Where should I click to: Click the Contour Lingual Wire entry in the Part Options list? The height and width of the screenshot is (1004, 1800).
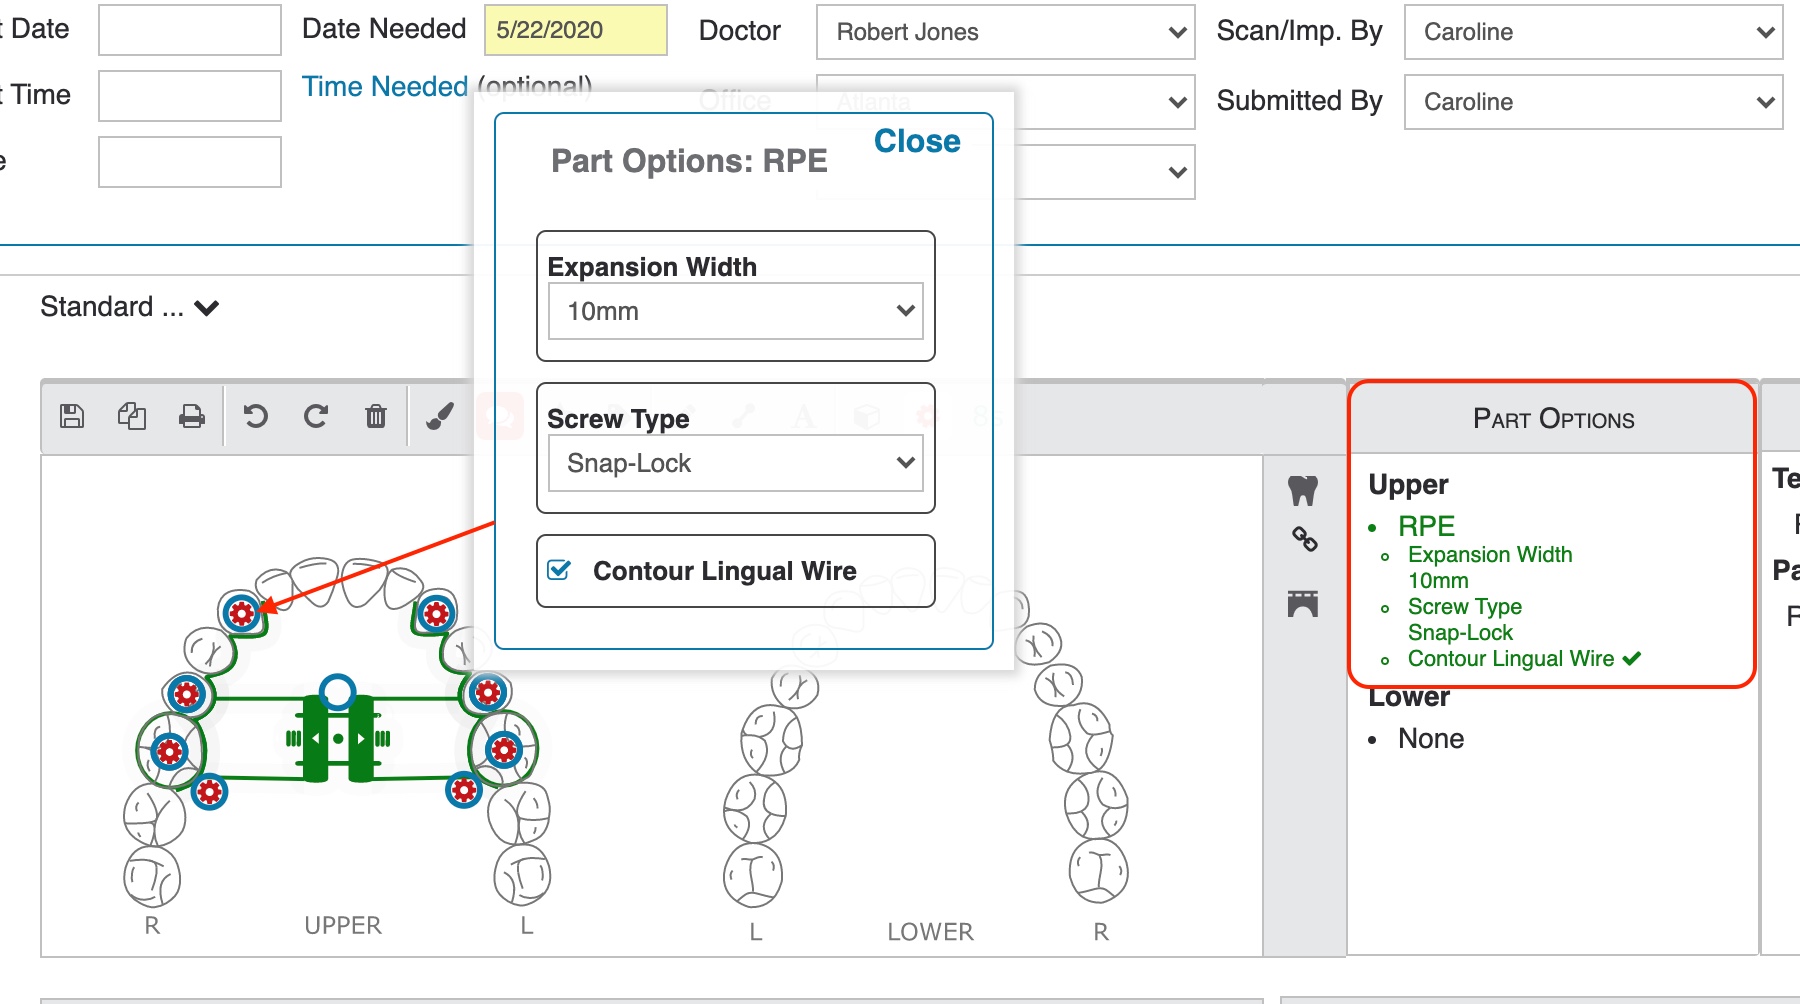pos(1511,658)
